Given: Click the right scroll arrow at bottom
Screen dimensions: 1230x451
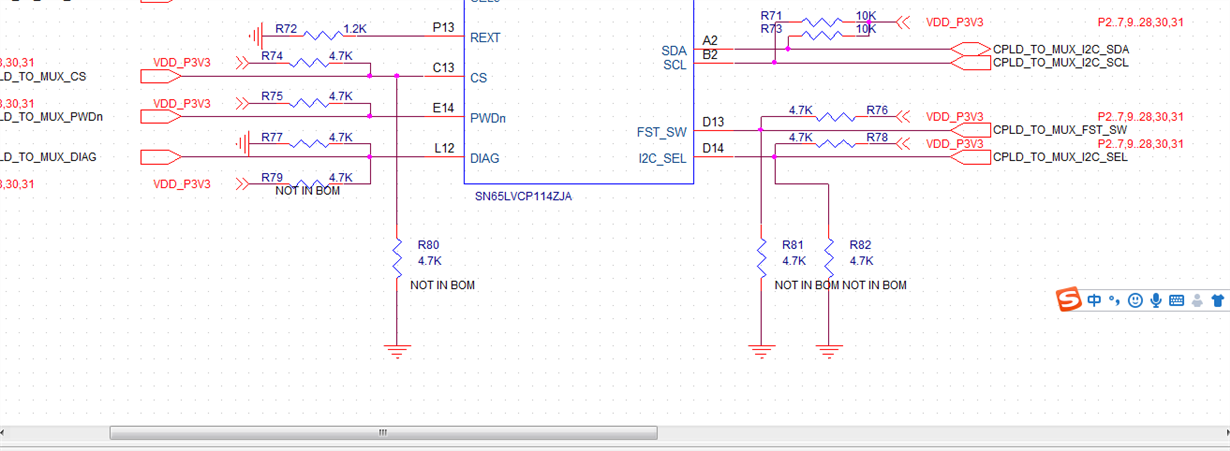Looking at the screenshot, I should click(1223, 433).
